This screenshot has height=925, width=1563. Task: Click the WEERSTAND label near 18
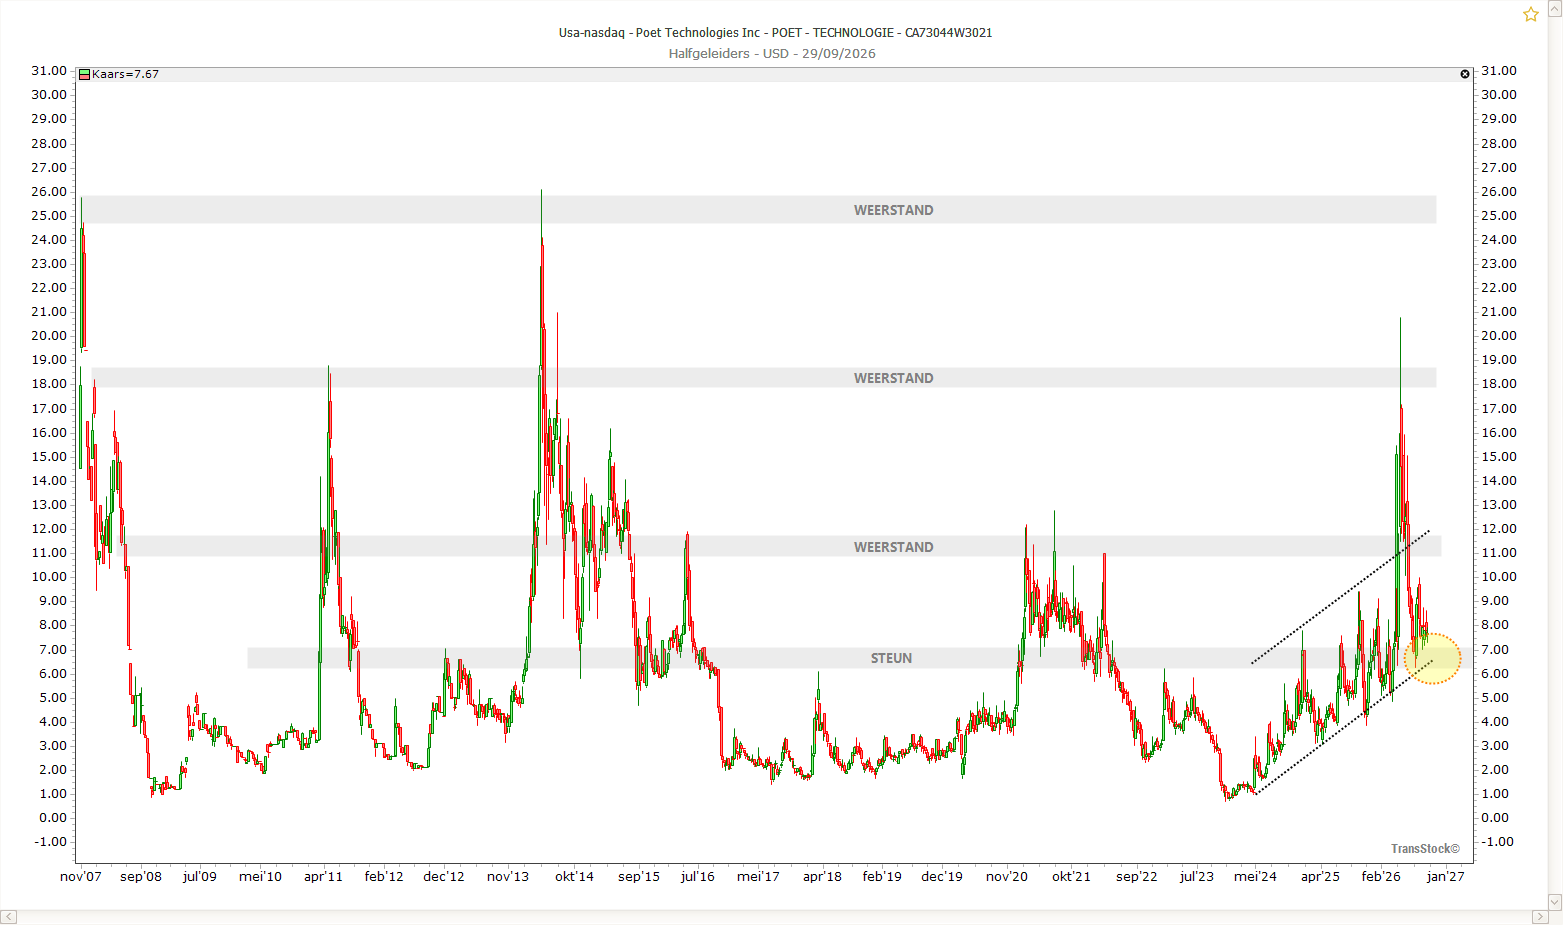coord(893,378)
